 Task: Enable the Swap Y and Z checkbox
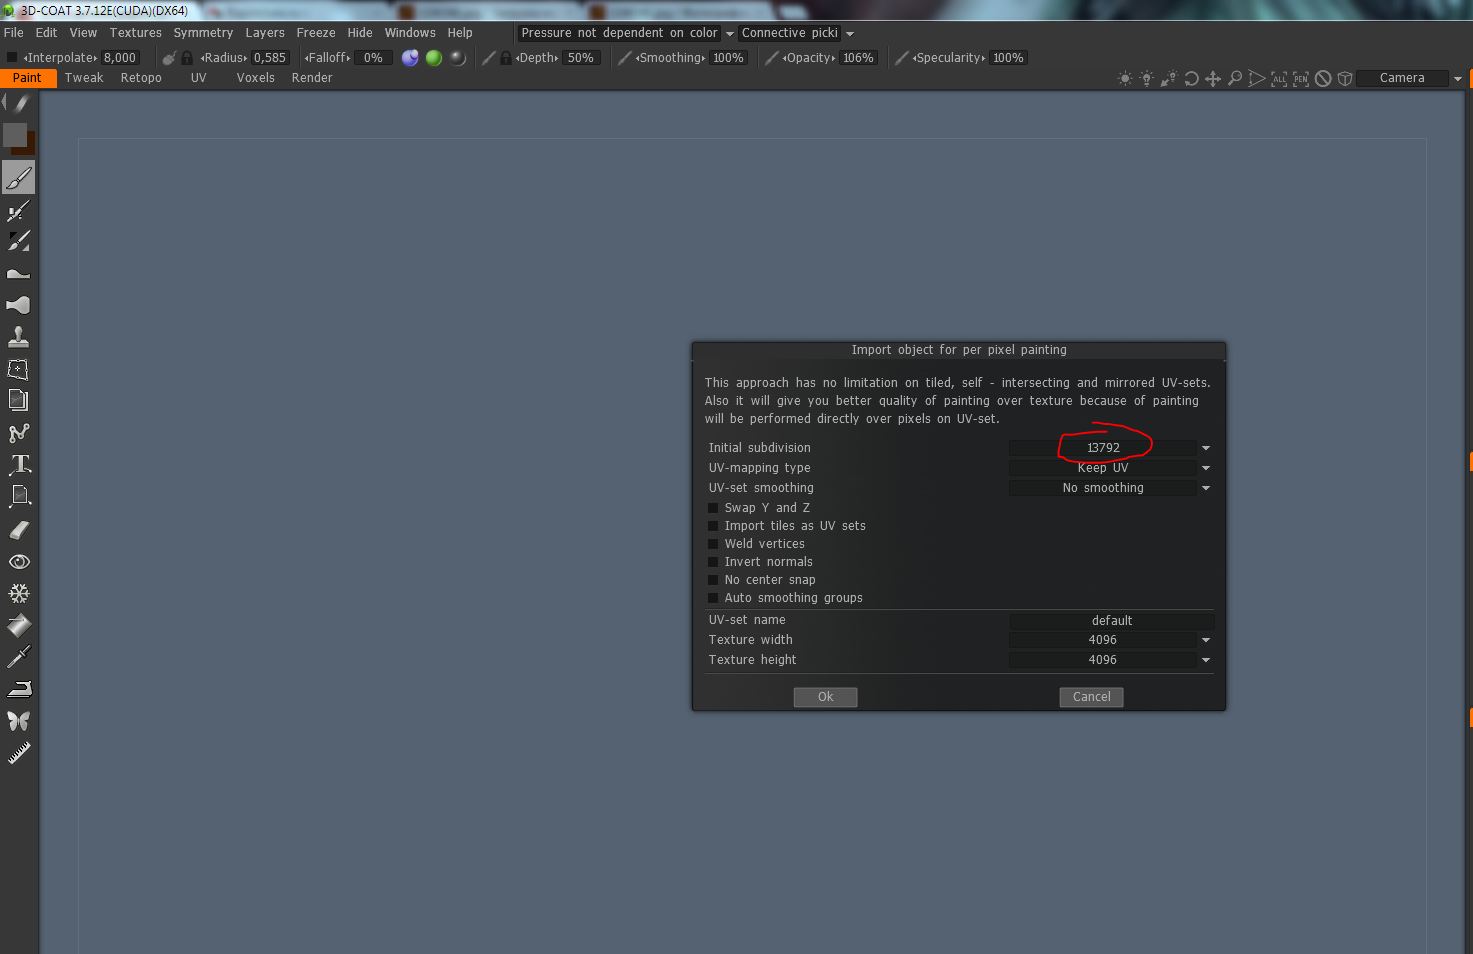(713, 508)
